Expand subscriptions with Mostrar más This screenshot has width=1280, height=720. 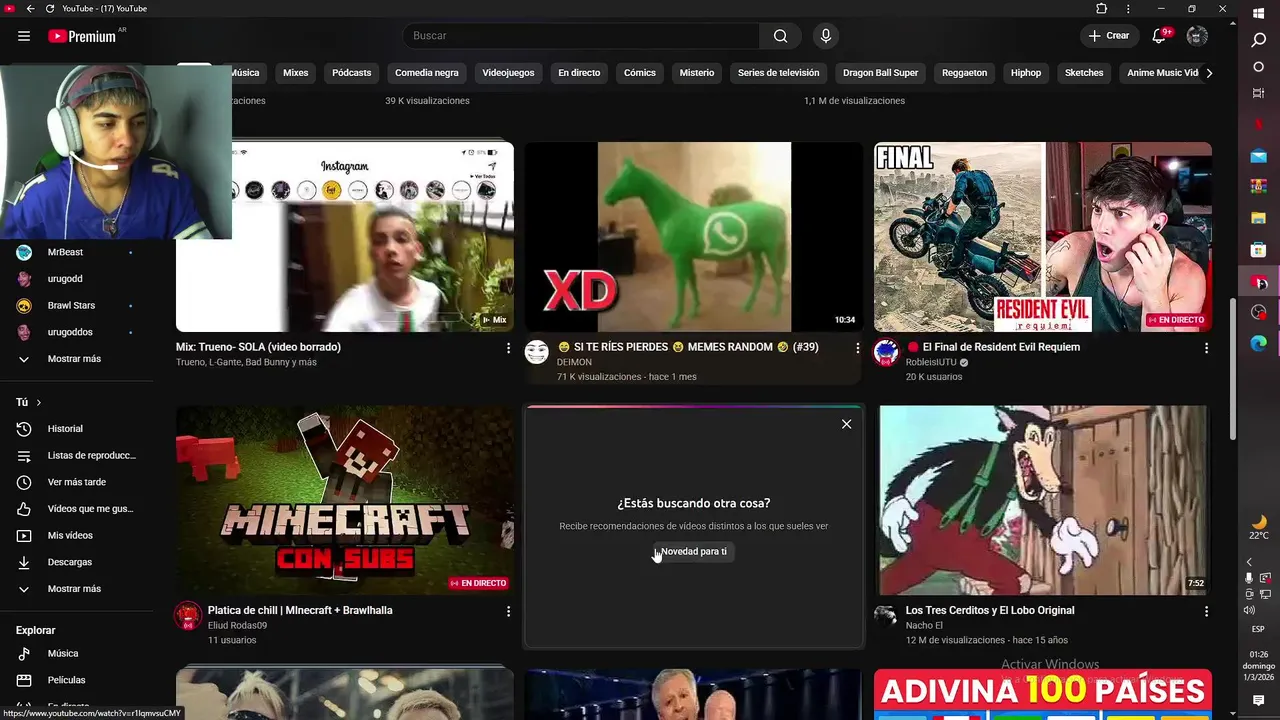point(76,359)
